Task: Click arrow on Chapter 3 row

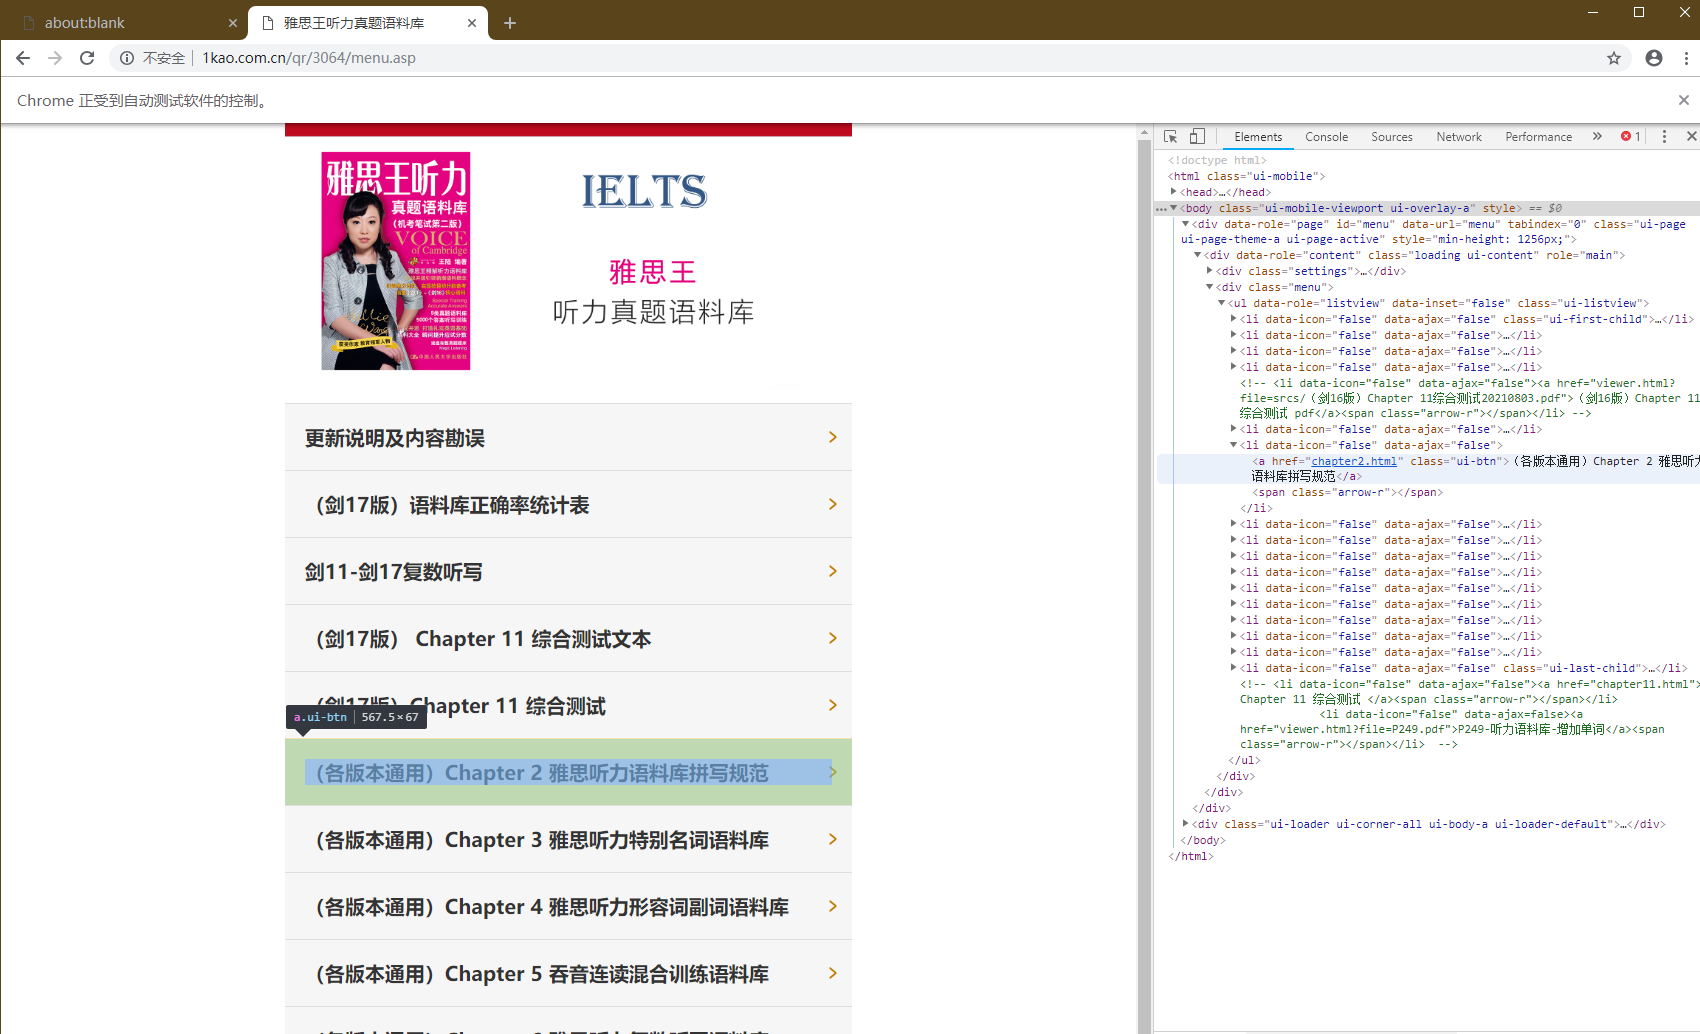Action: pyautogui.click(x=832, y=839)
